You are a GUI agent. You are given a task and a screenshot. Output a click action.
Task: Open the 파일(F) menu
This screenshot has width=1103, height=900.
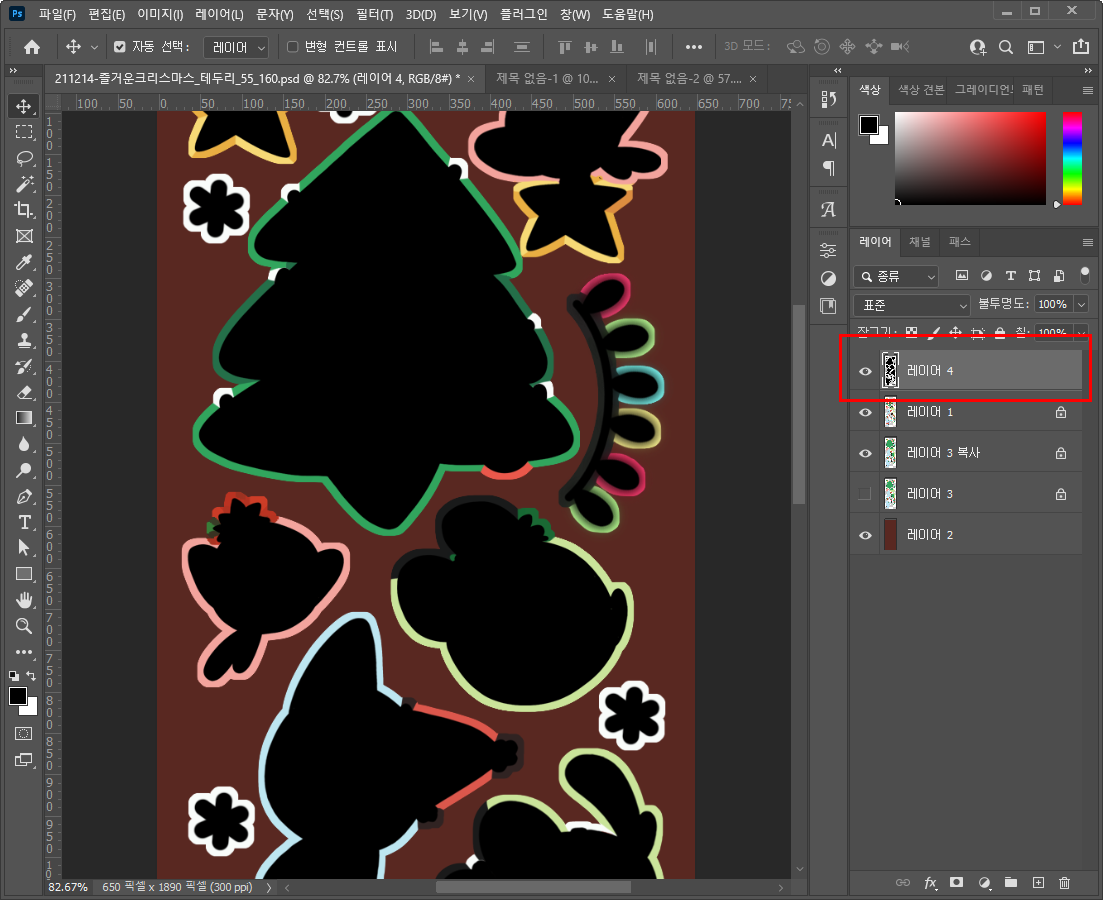57,15
